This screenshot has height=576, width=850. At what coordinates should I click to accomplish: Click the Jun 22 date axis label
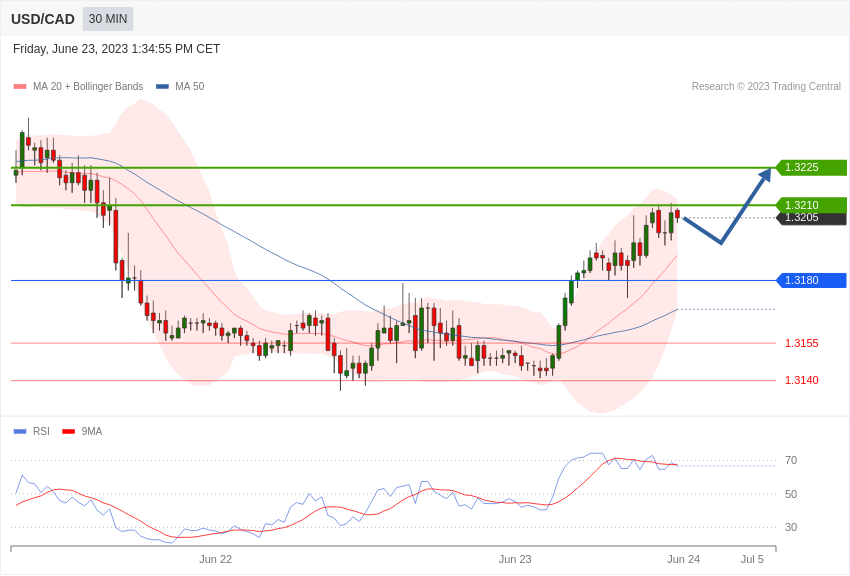click(x=215, y=559)
